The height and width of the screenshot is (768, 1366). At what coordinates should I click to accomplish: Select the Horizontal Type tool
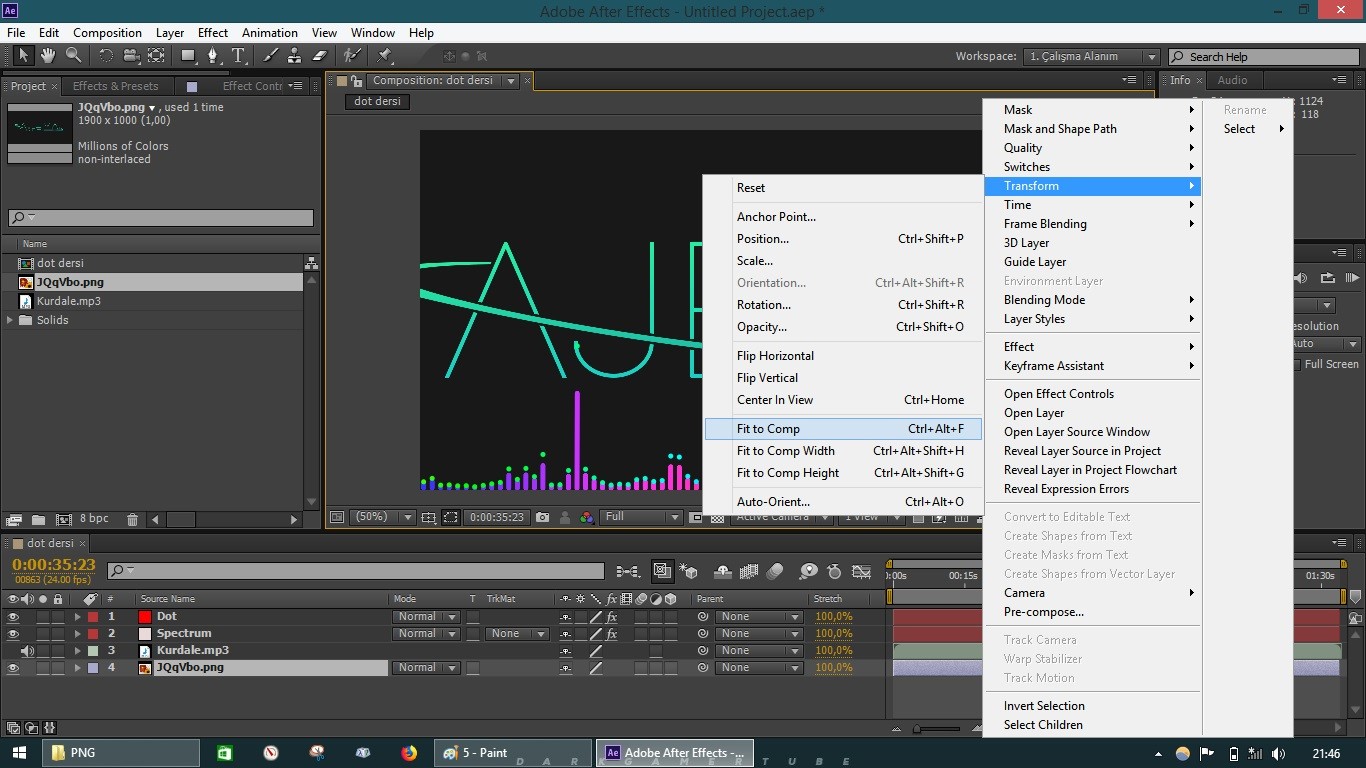(x=238, y=56)
